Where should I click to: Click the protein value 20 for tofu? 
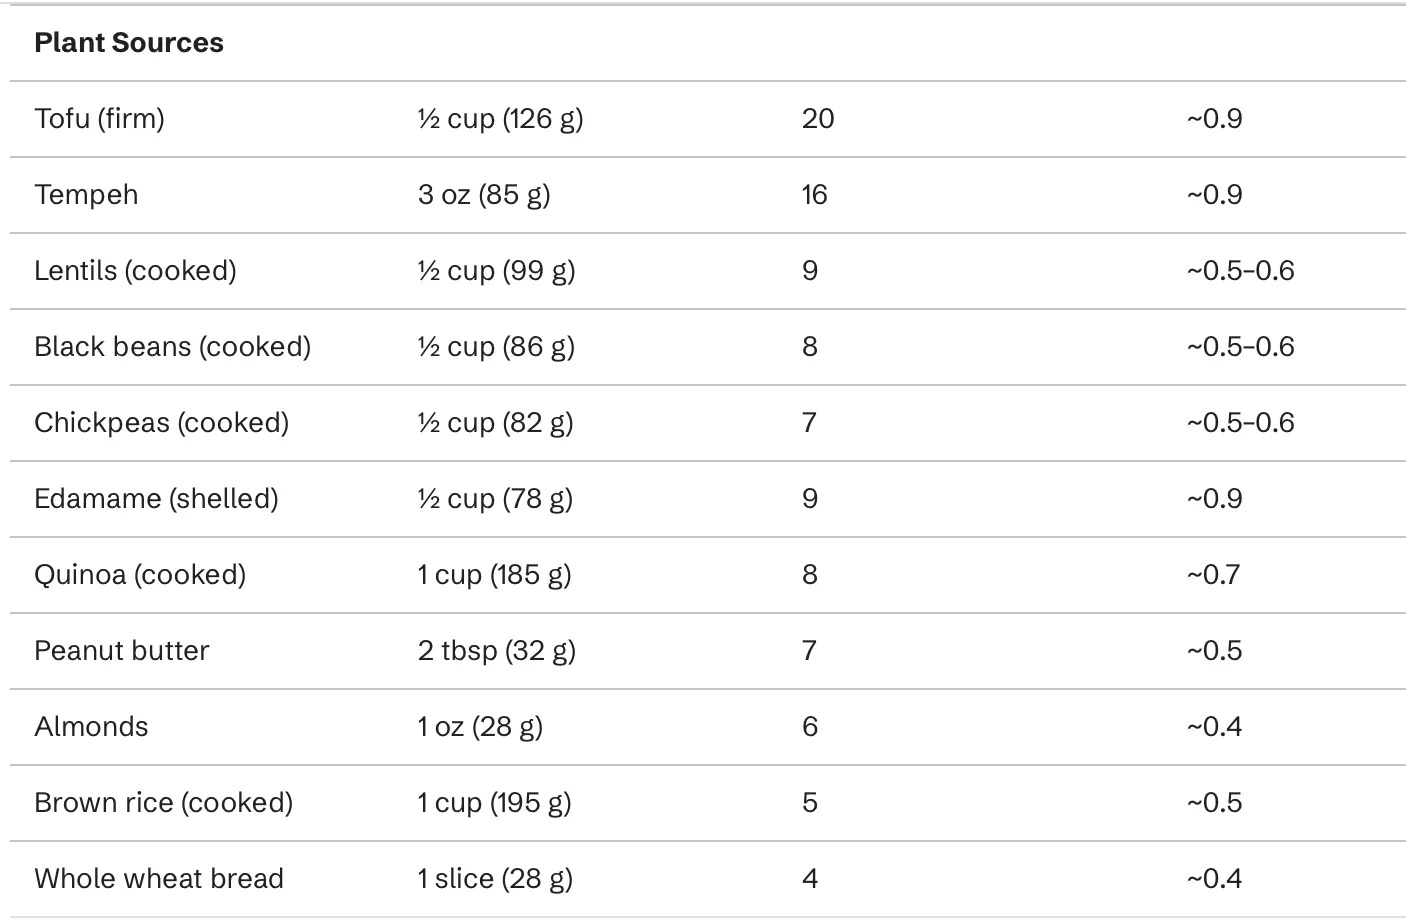coord(818,119)
